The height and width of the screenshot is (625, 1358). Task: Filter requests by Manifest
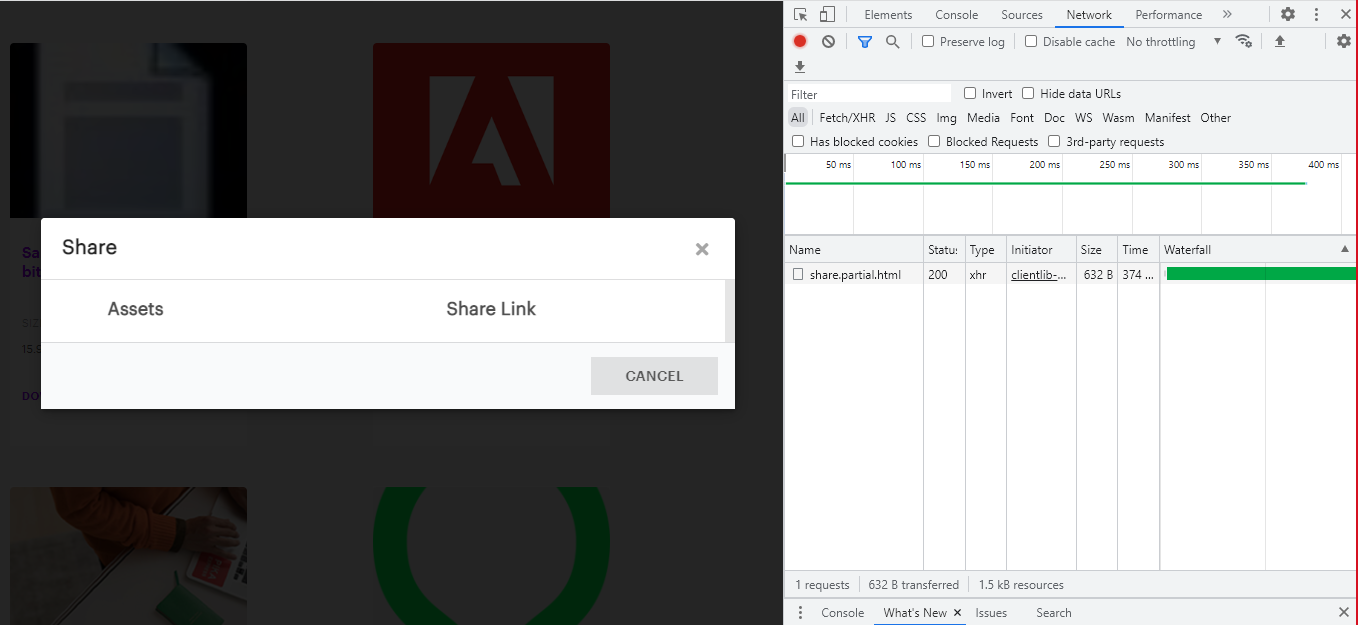point(1167,117)
